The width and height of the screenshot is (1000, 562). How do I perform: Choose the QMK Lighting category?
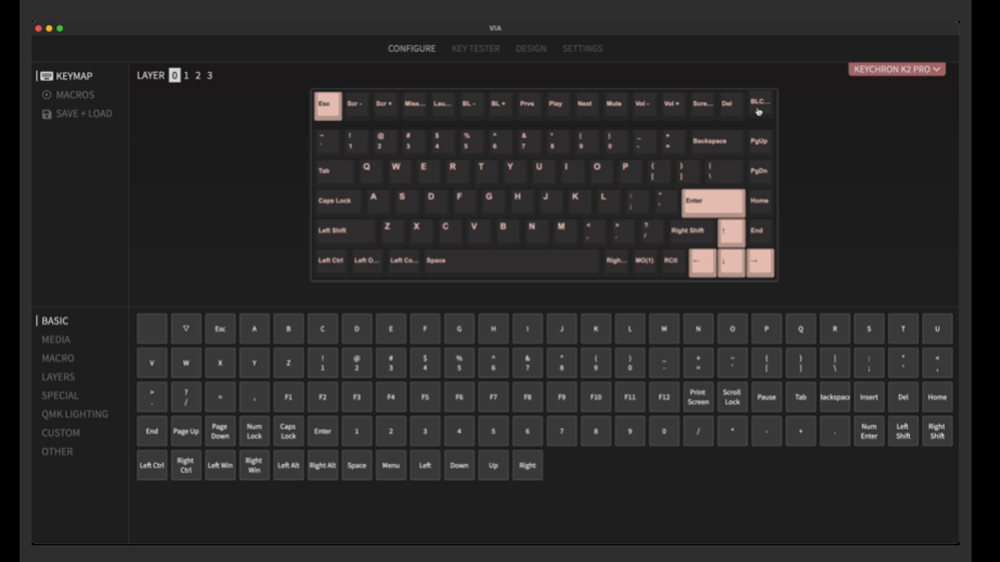75,414
